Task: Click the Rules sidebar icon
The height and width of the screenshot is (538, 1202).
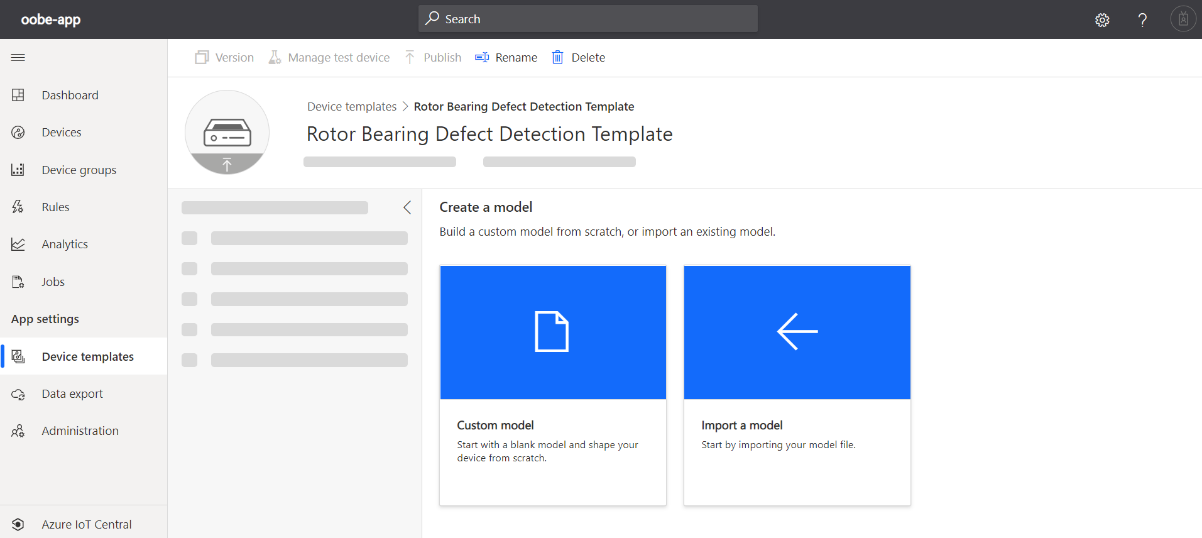Action: tap(18, 207)
